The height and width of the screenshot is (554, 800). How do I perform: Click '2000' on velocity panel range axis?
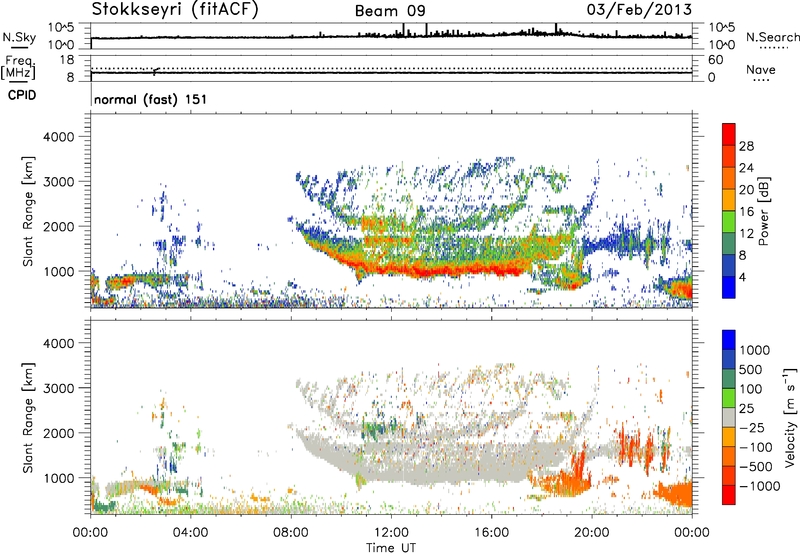point(59,433)
